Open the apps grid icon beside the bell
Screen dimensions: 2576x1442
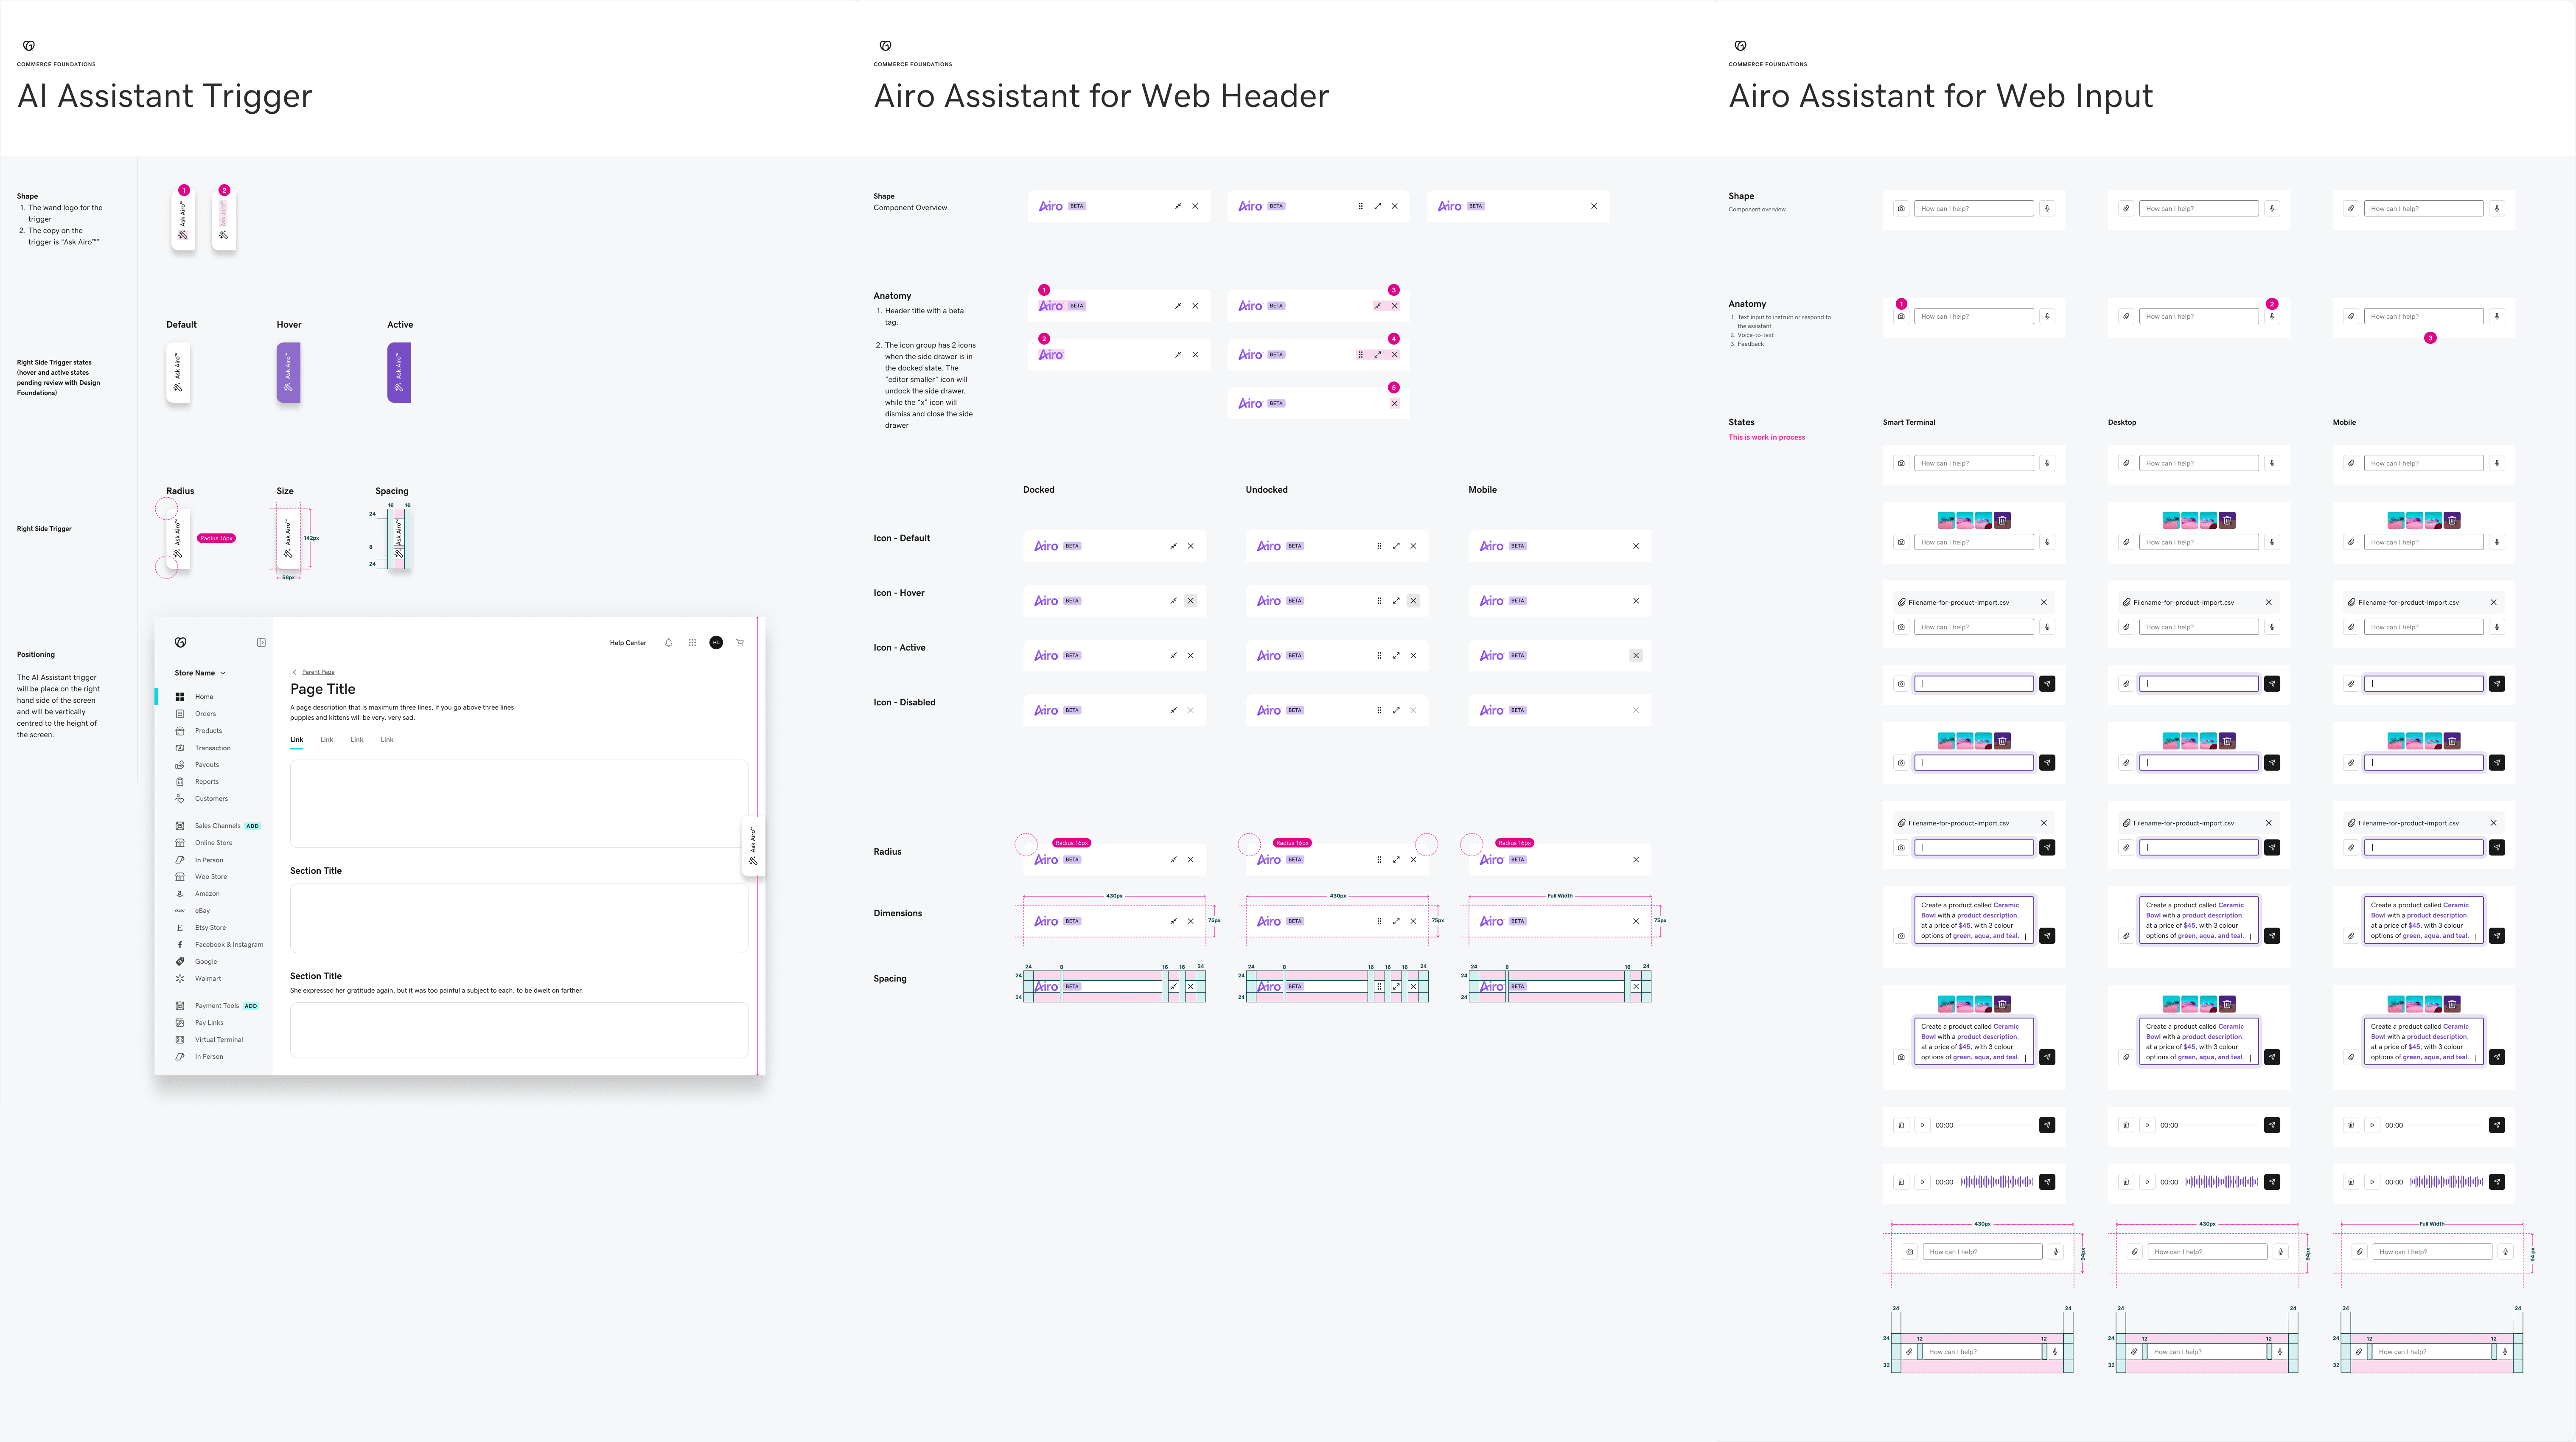coord(692,643)
